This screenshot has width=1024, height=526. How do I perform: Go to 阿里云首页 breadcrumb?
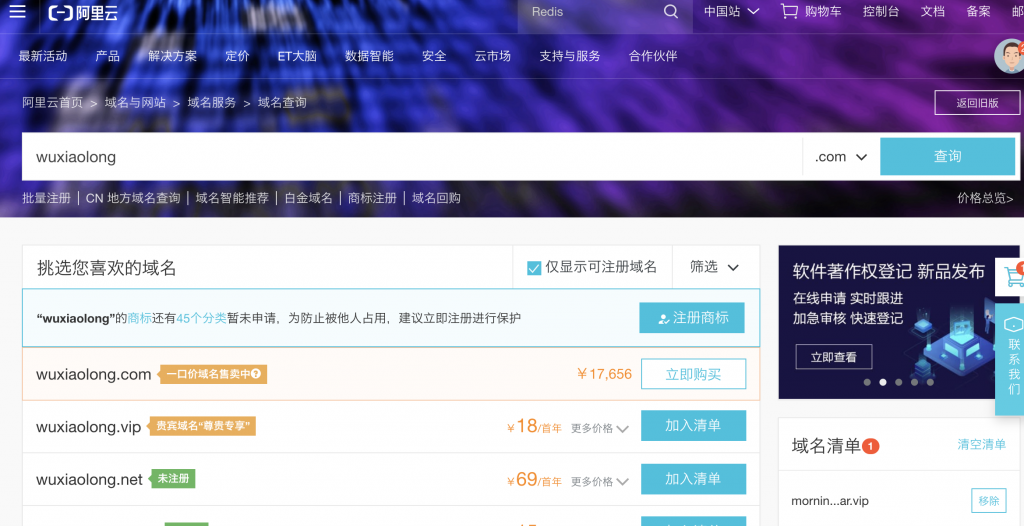pyautogui.click(x=53, y=103)
